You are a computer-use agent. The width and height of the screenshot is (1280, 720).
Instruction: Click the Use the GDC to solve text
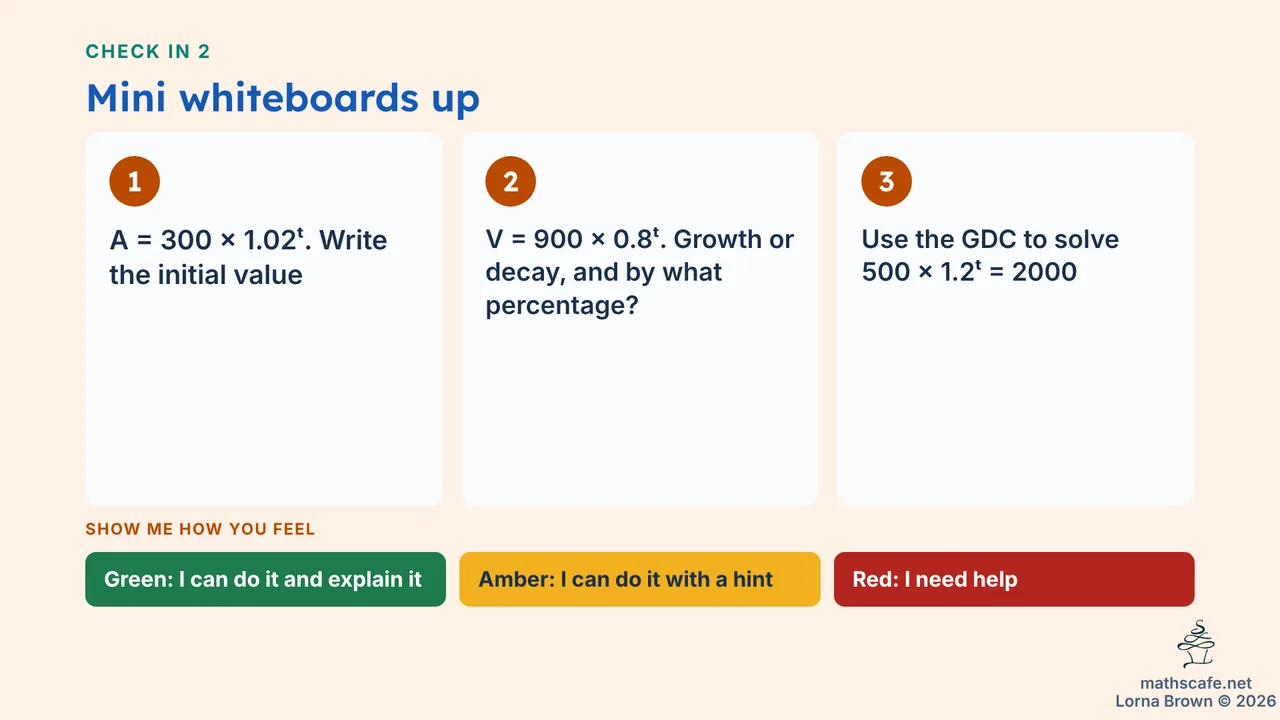pos(990,240)
